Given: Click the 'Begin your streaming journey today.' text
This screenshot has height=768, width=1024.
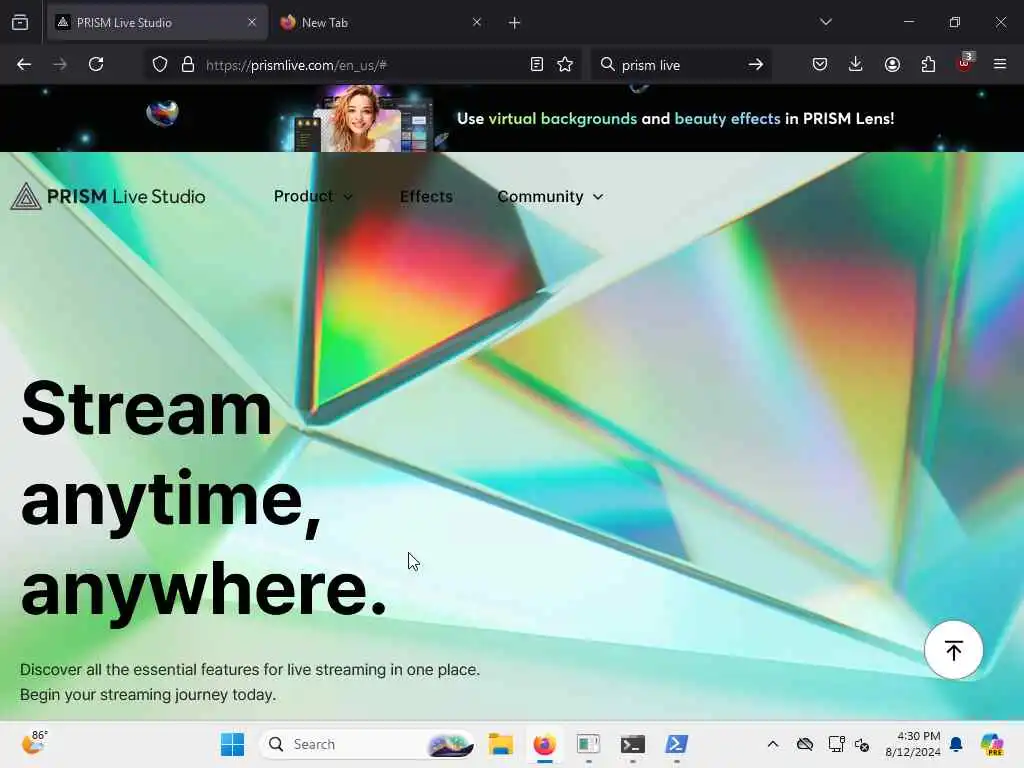Looking at the screenshot, I should click(148, 694).
